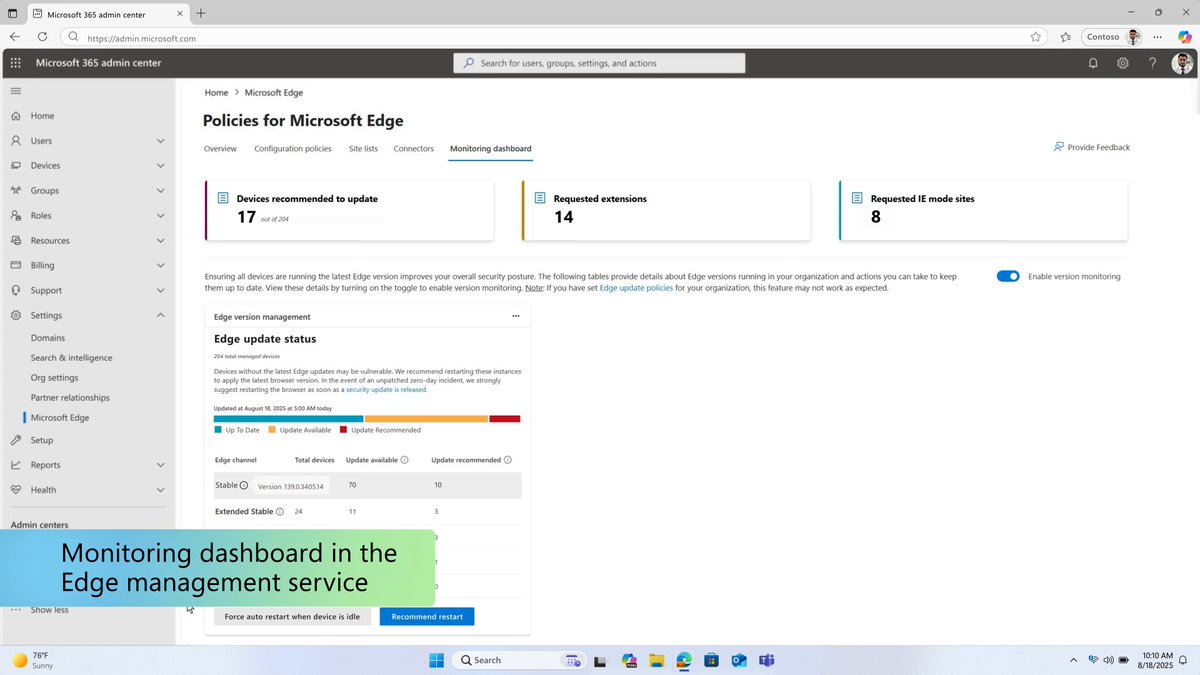Click the Stable channel info icon
This screenshot has height=675, width=1200.
243,485
